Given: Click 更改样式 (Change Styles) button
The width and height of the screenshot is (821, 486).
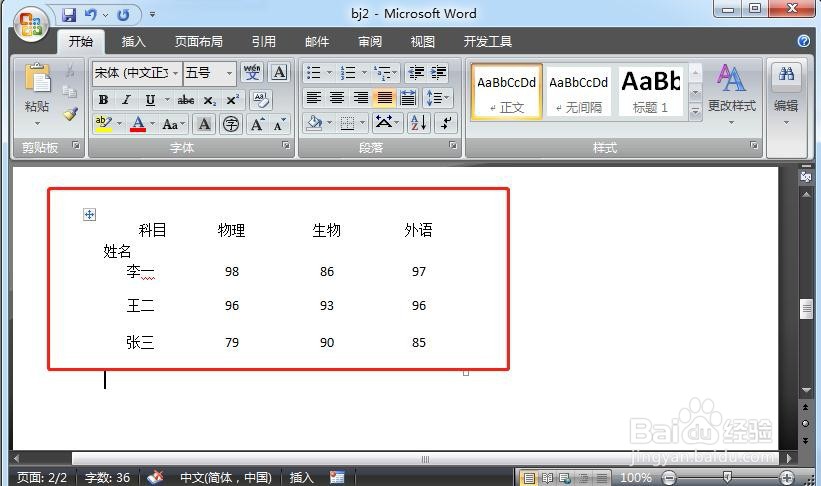Looking at the screenshot, I should click(731, 94).
